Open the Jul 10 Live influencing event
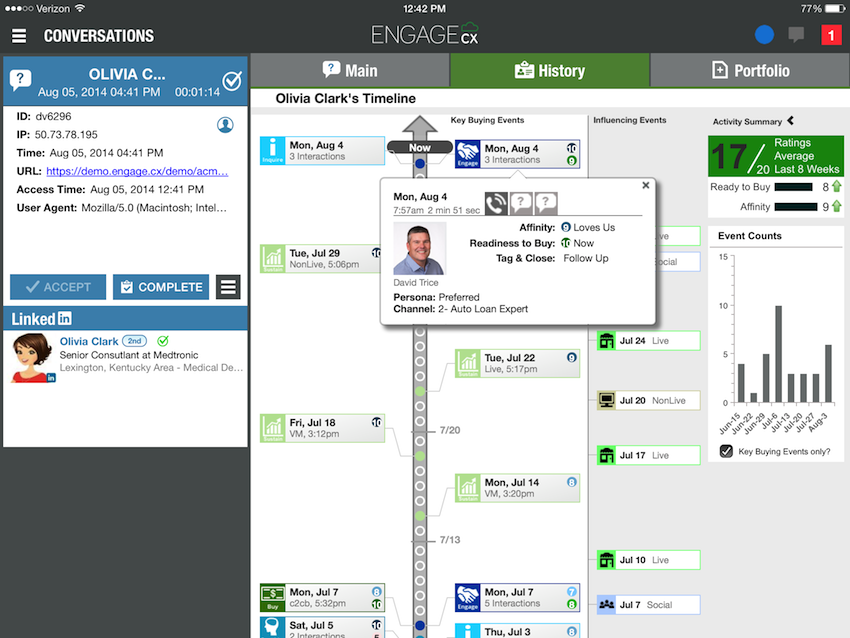850x638 pixels. 648,560
